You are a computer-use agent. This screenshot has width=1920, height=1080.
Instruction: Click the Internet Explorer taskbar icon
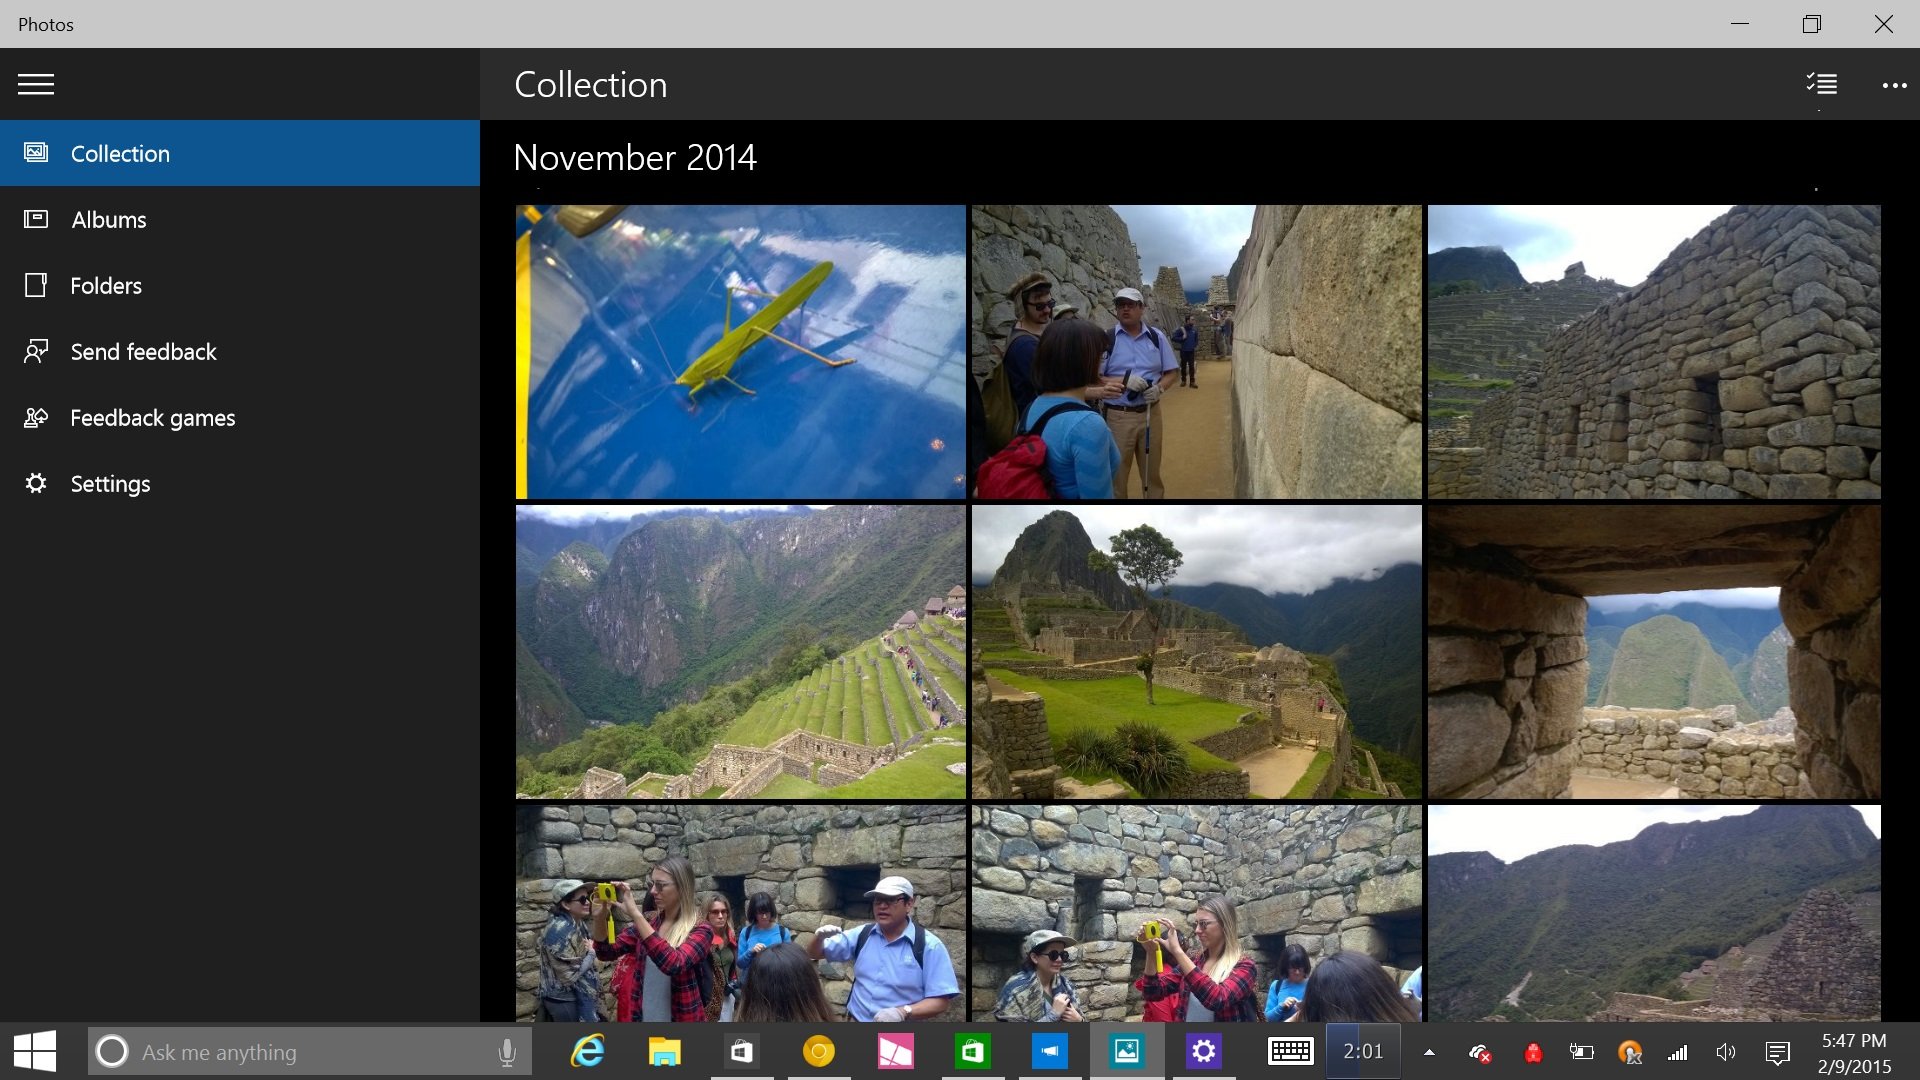tap(587, 1051)
